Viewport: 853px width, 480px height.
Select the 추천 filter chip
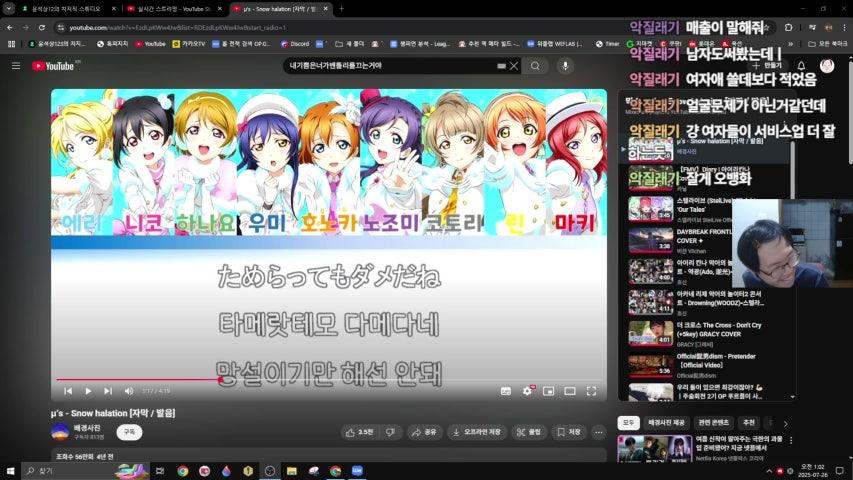click(x=749, y=423)
